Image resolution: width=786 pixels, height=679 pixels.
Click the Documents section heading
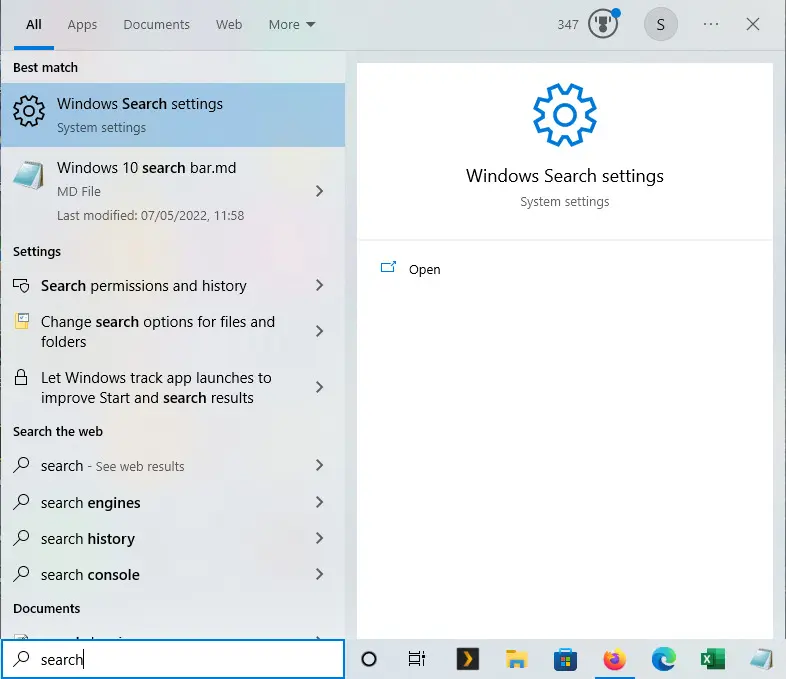click(47, 608)
